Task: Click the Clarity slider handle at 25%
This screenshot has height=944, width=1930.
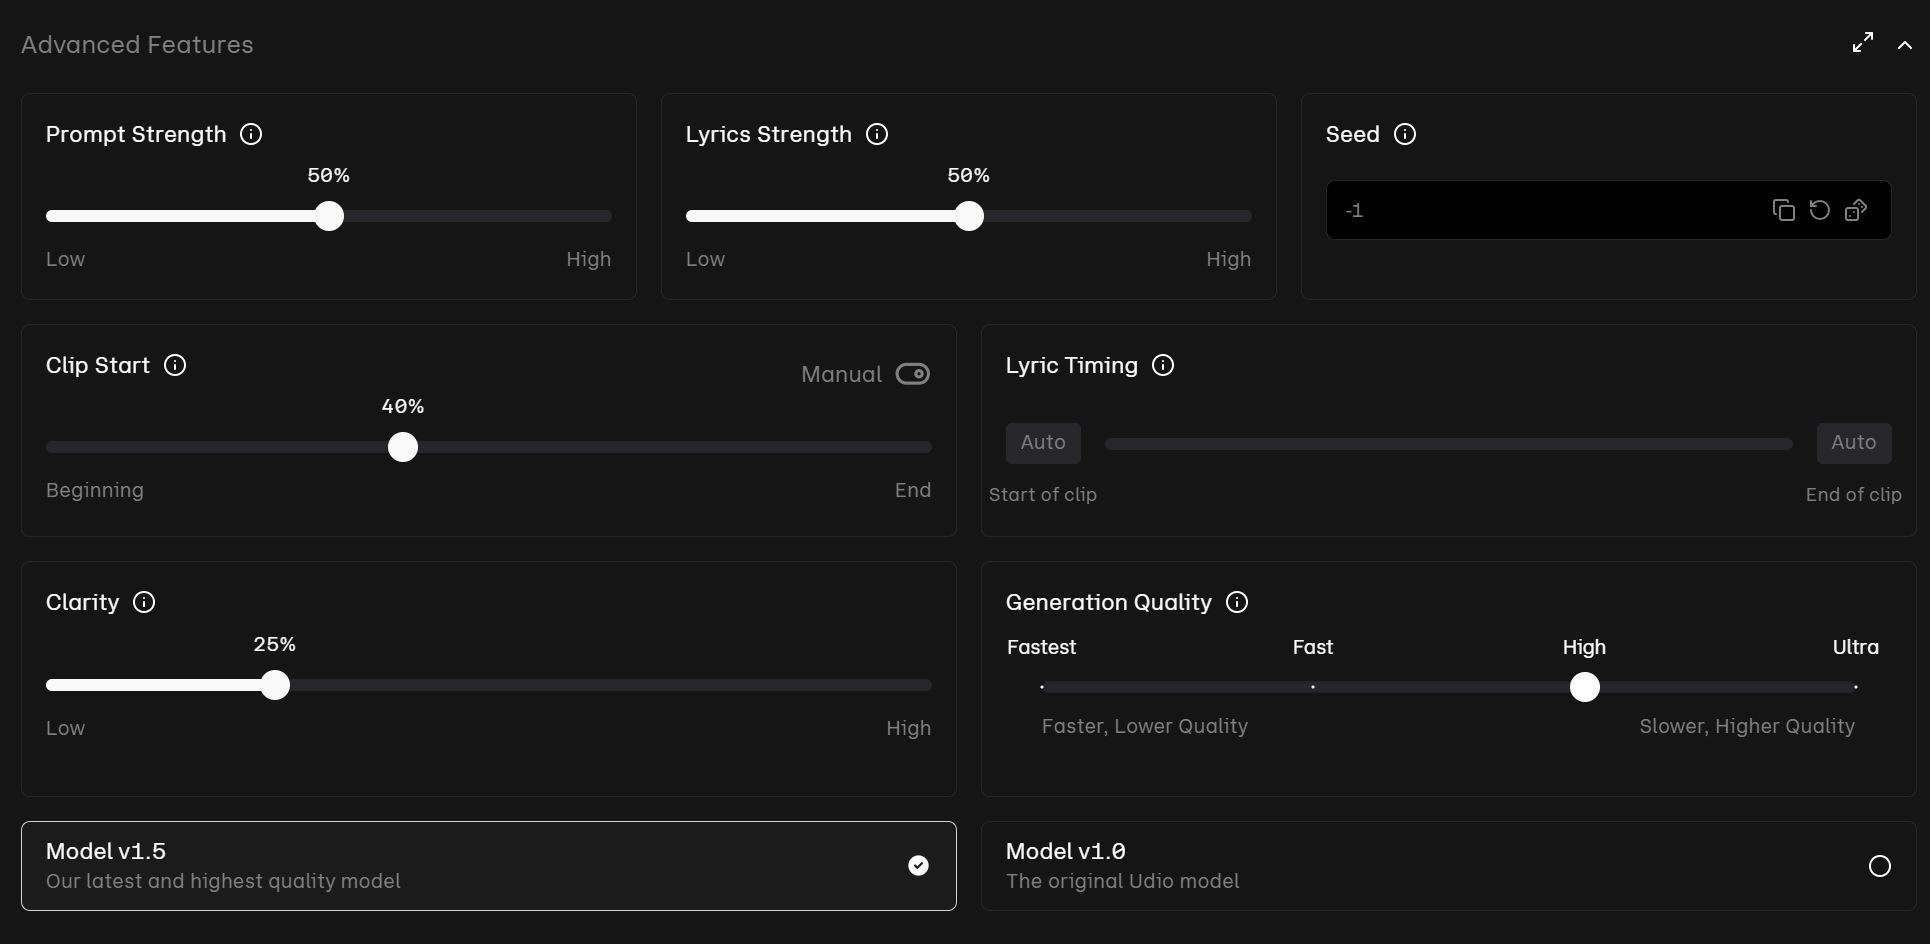Action: (275, 685)
